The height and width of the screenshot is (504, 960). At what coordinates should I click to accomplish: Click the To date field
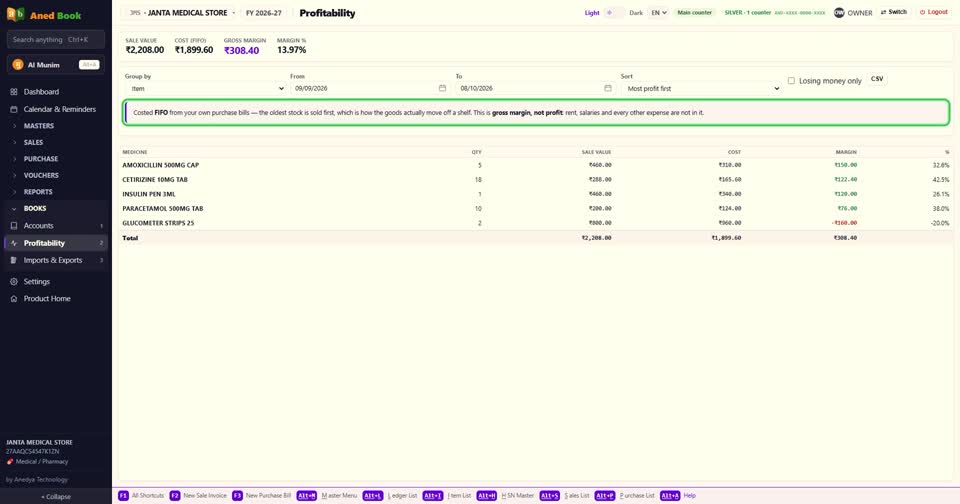pyautogui.click(x=536, y=88)
